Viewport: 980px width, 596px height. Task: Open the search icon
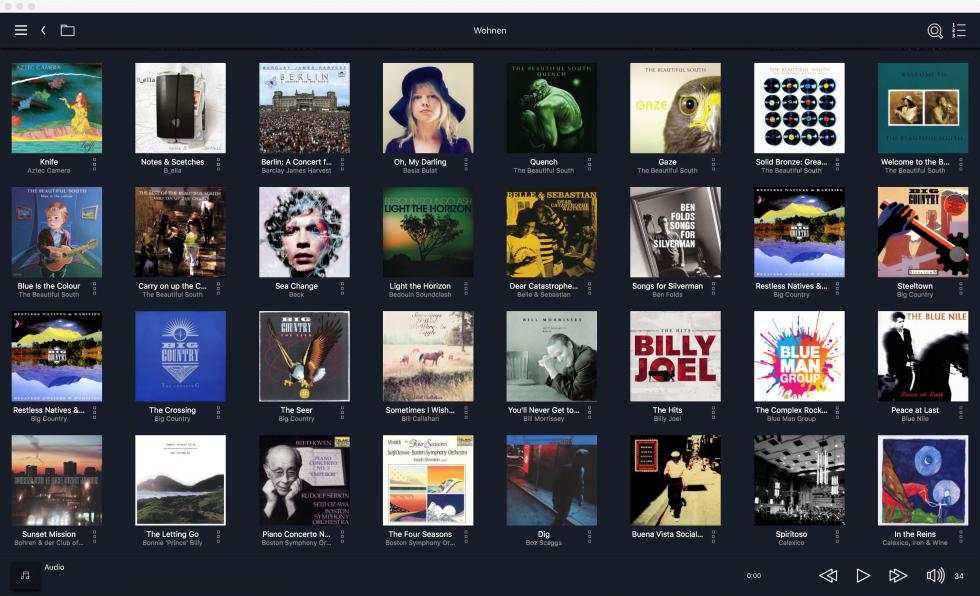(x=934, y=31)
